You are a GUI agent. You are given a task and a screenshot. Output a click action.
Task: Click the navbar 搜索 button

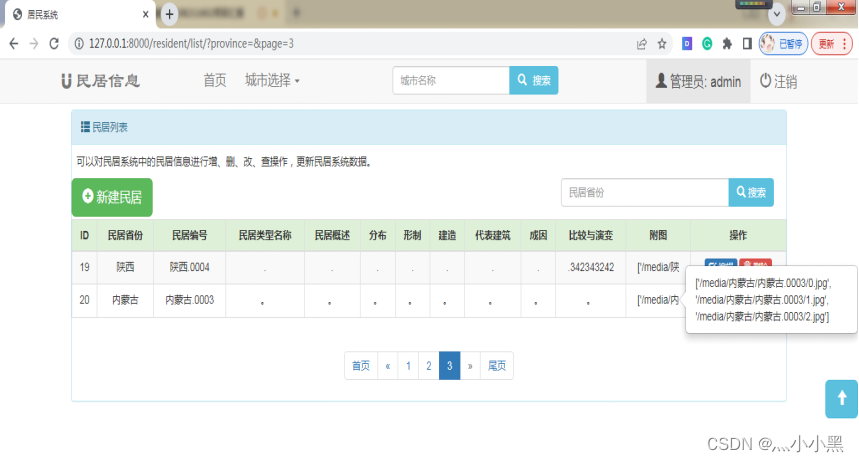[534, 81]
